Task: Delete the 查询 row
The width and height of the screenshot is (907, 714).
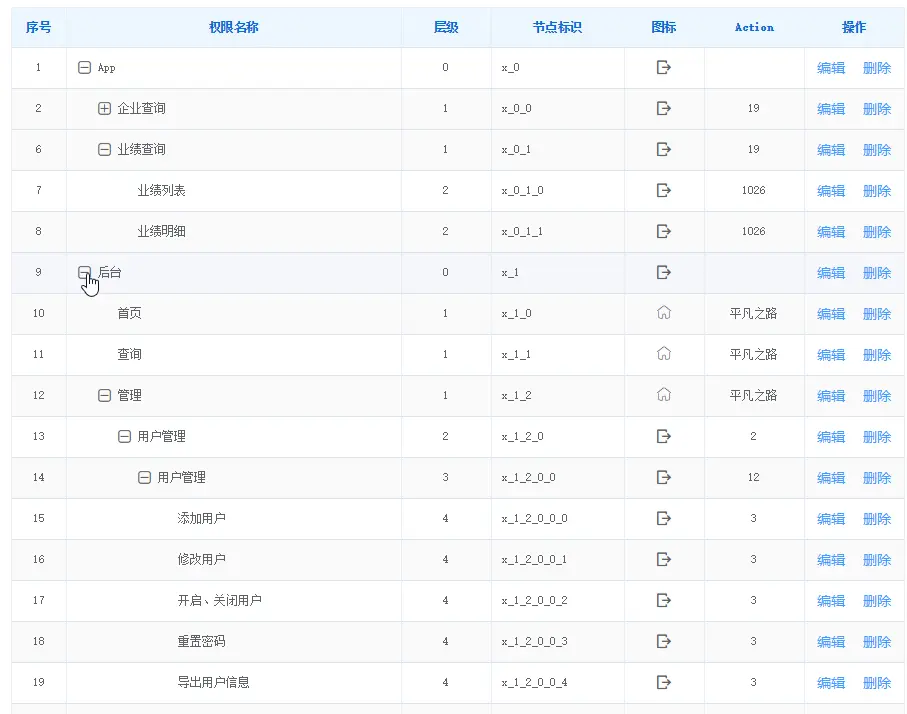Action: pos(877,355)
